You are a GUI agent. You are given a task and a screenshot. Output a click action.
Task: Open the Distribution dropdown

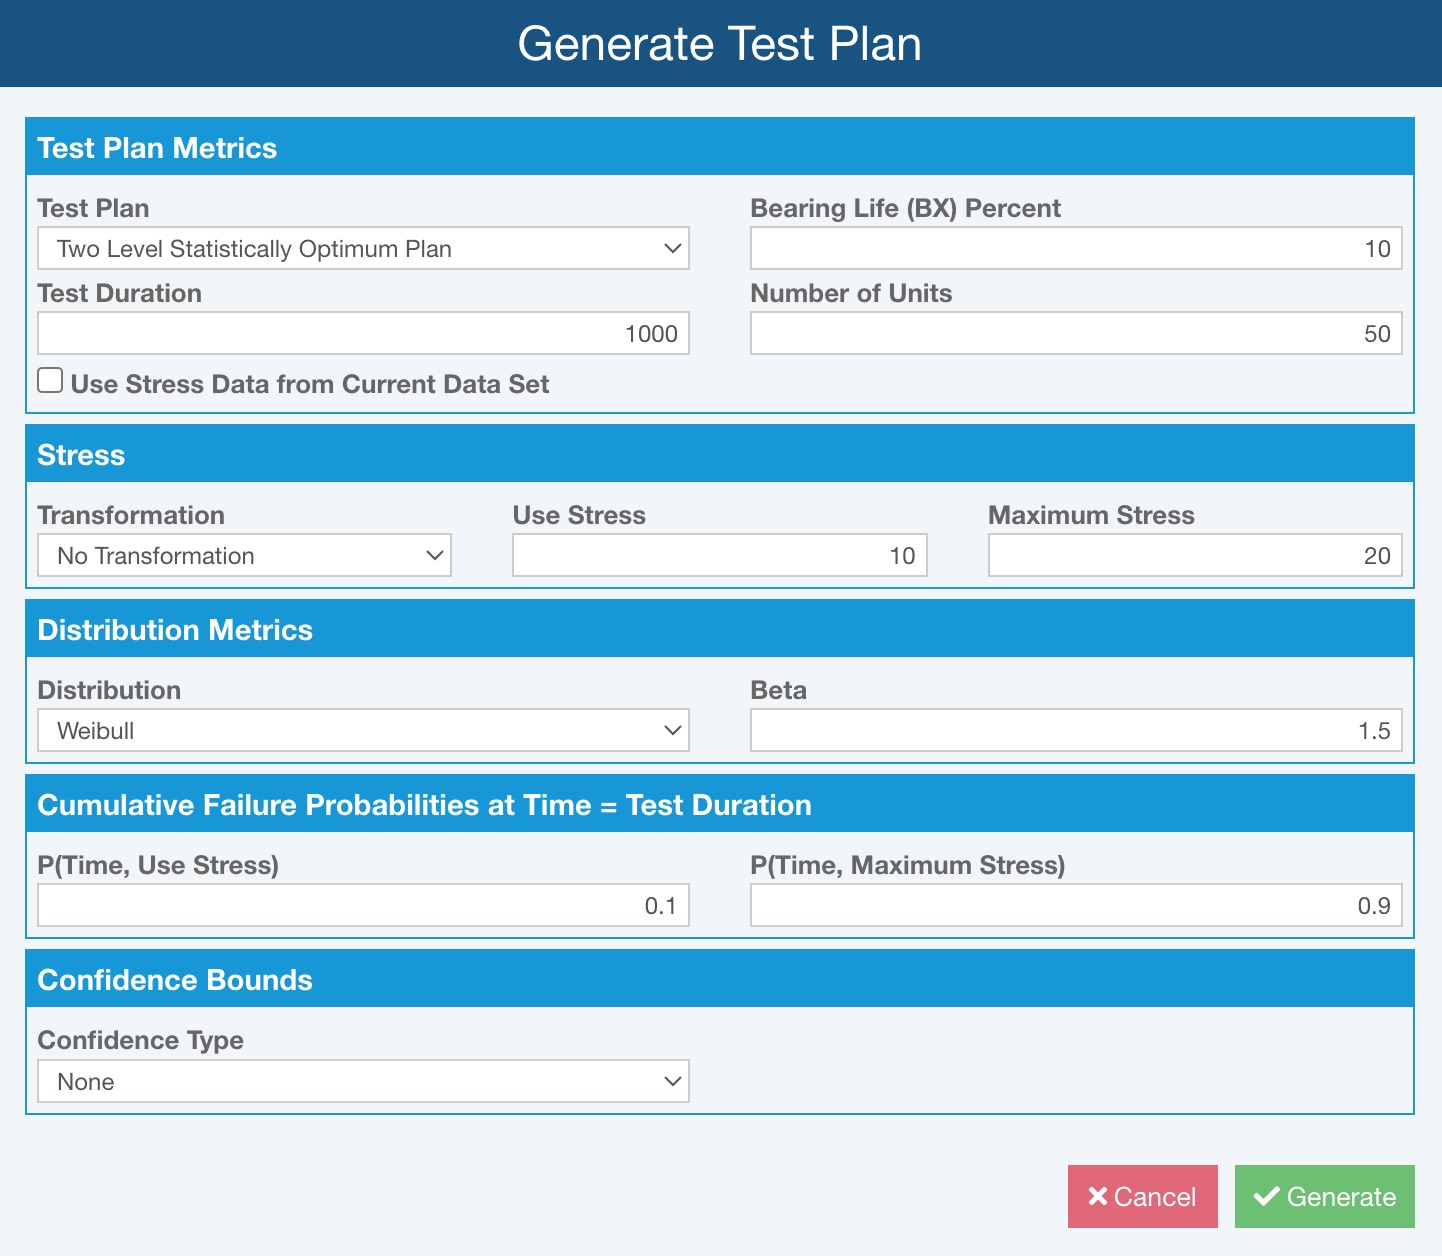click(x=362, y=730)
